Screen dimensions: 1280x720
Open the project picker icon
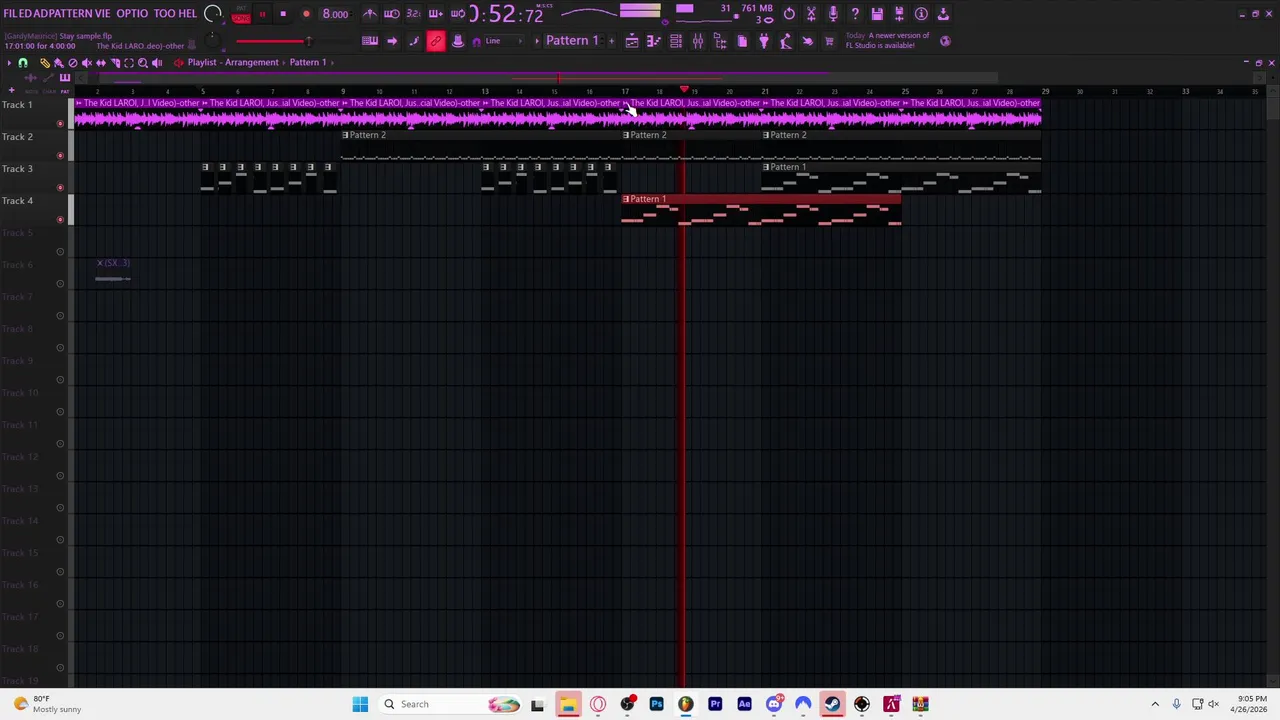coord(742,41)
